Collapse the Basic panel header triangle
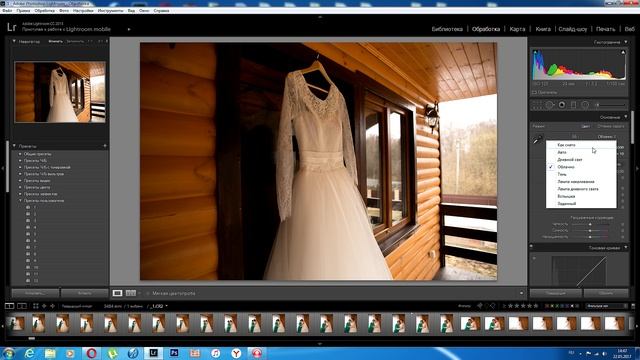 tap(625, 117)
